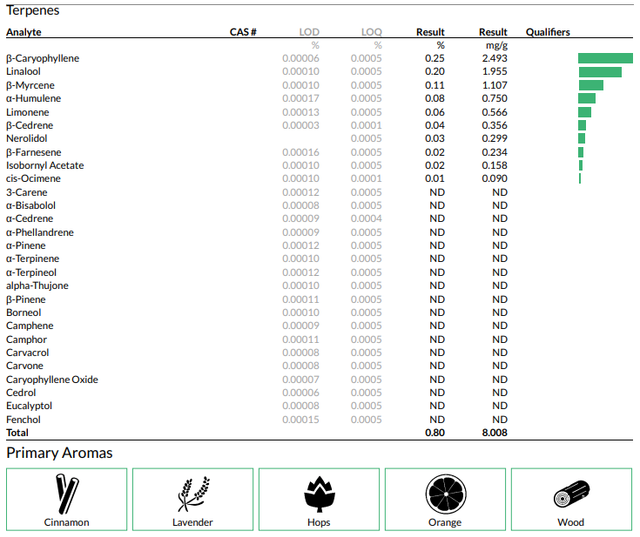Click the total 0.80 percent value
Screen dimensions: 640x537
coord(435,432)
